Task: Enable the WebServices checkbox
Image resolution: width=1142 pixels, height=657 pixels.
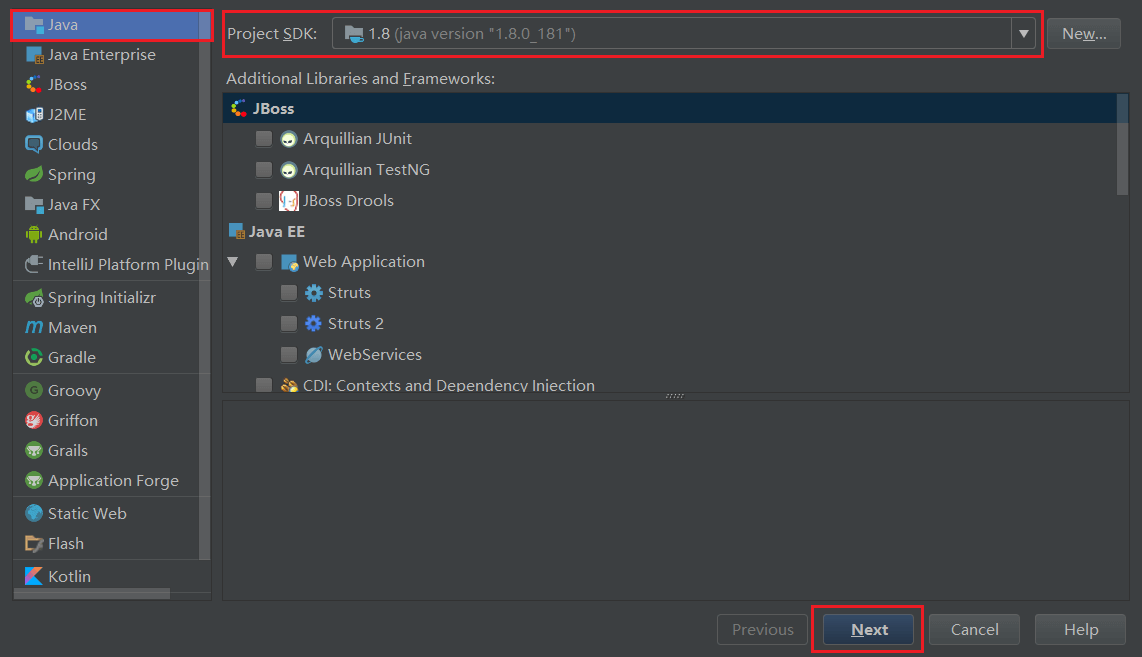Action: [288, 355]
